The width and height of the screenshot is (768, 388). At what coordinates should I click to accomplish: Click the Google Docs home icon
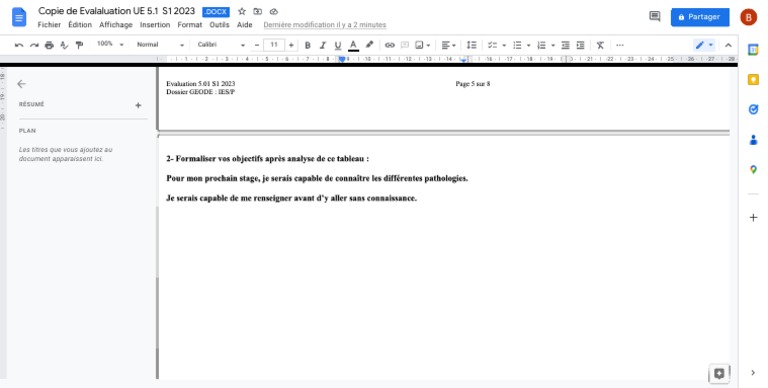[19, 17]
